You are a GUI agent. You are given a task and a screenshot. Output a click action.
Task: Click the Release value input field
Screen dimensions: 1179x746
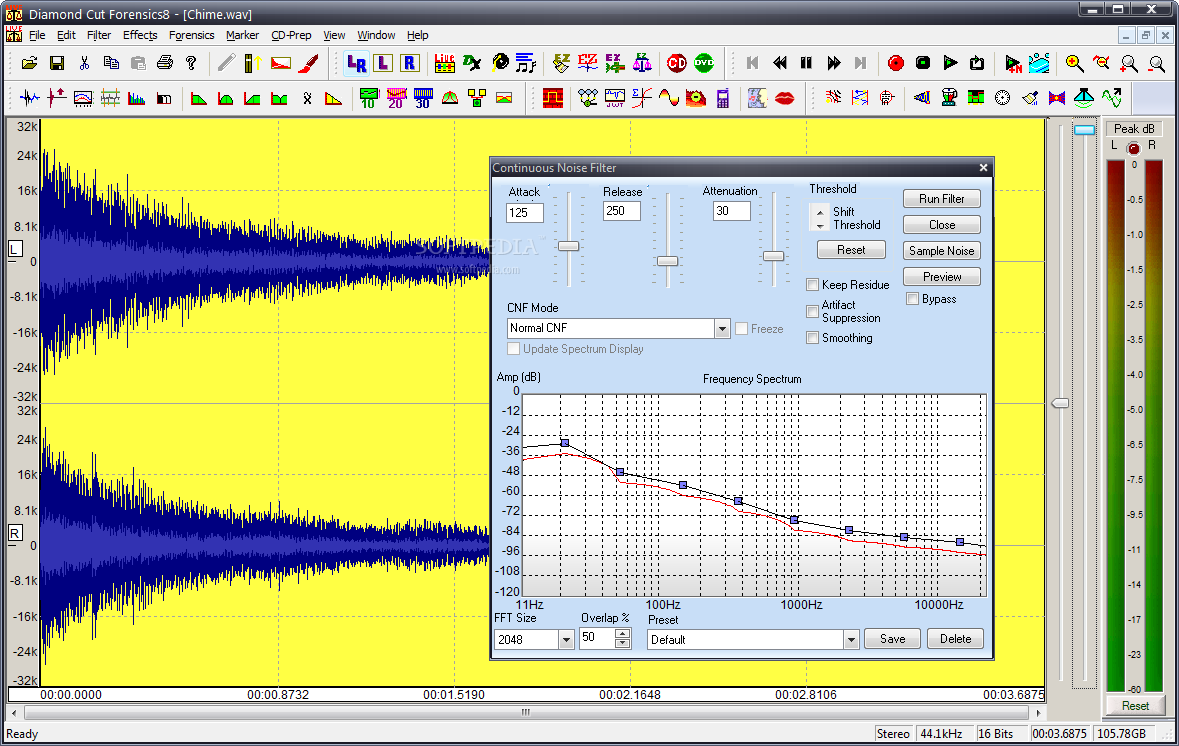click(x=622, y=211)
